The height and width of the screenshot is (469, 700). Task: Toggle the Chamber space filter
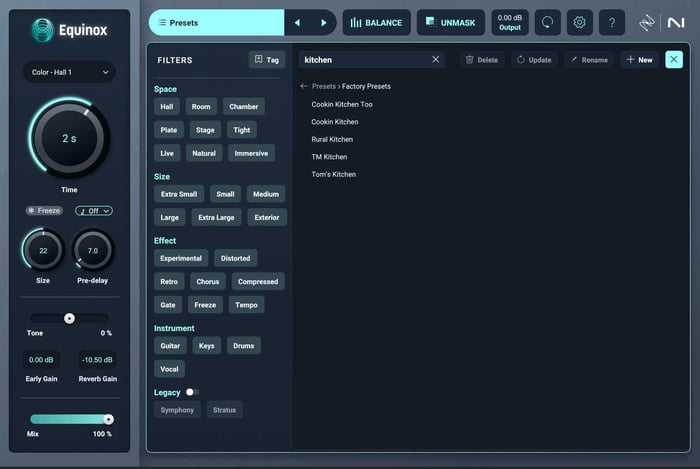244,107
